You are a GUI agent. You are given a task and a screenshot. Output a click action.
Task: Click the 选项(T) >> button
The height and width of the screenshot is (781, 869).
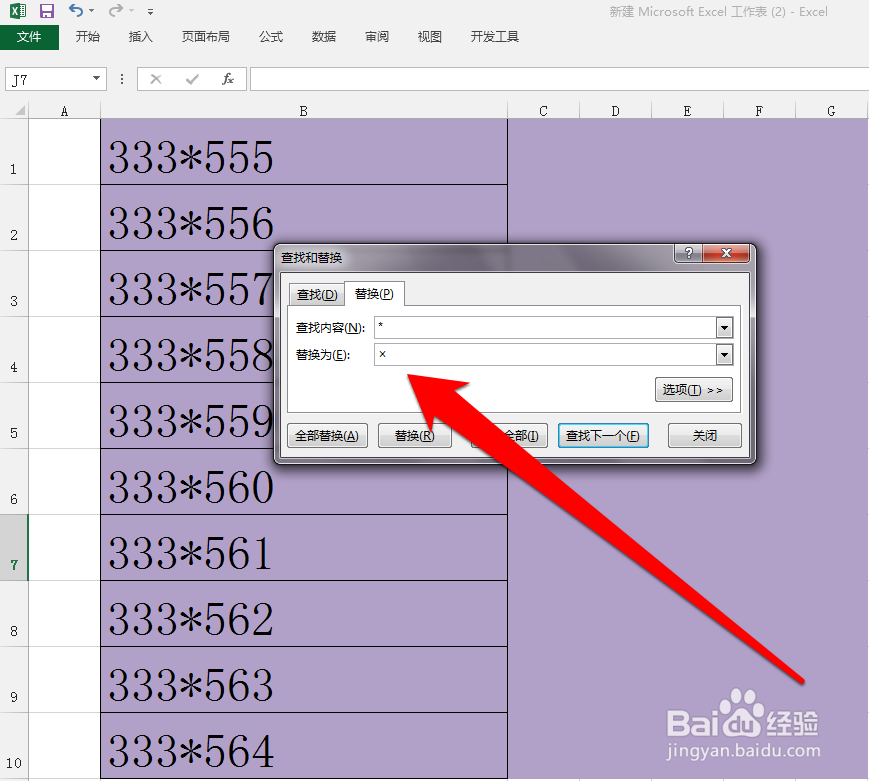[x=693, y=390]
